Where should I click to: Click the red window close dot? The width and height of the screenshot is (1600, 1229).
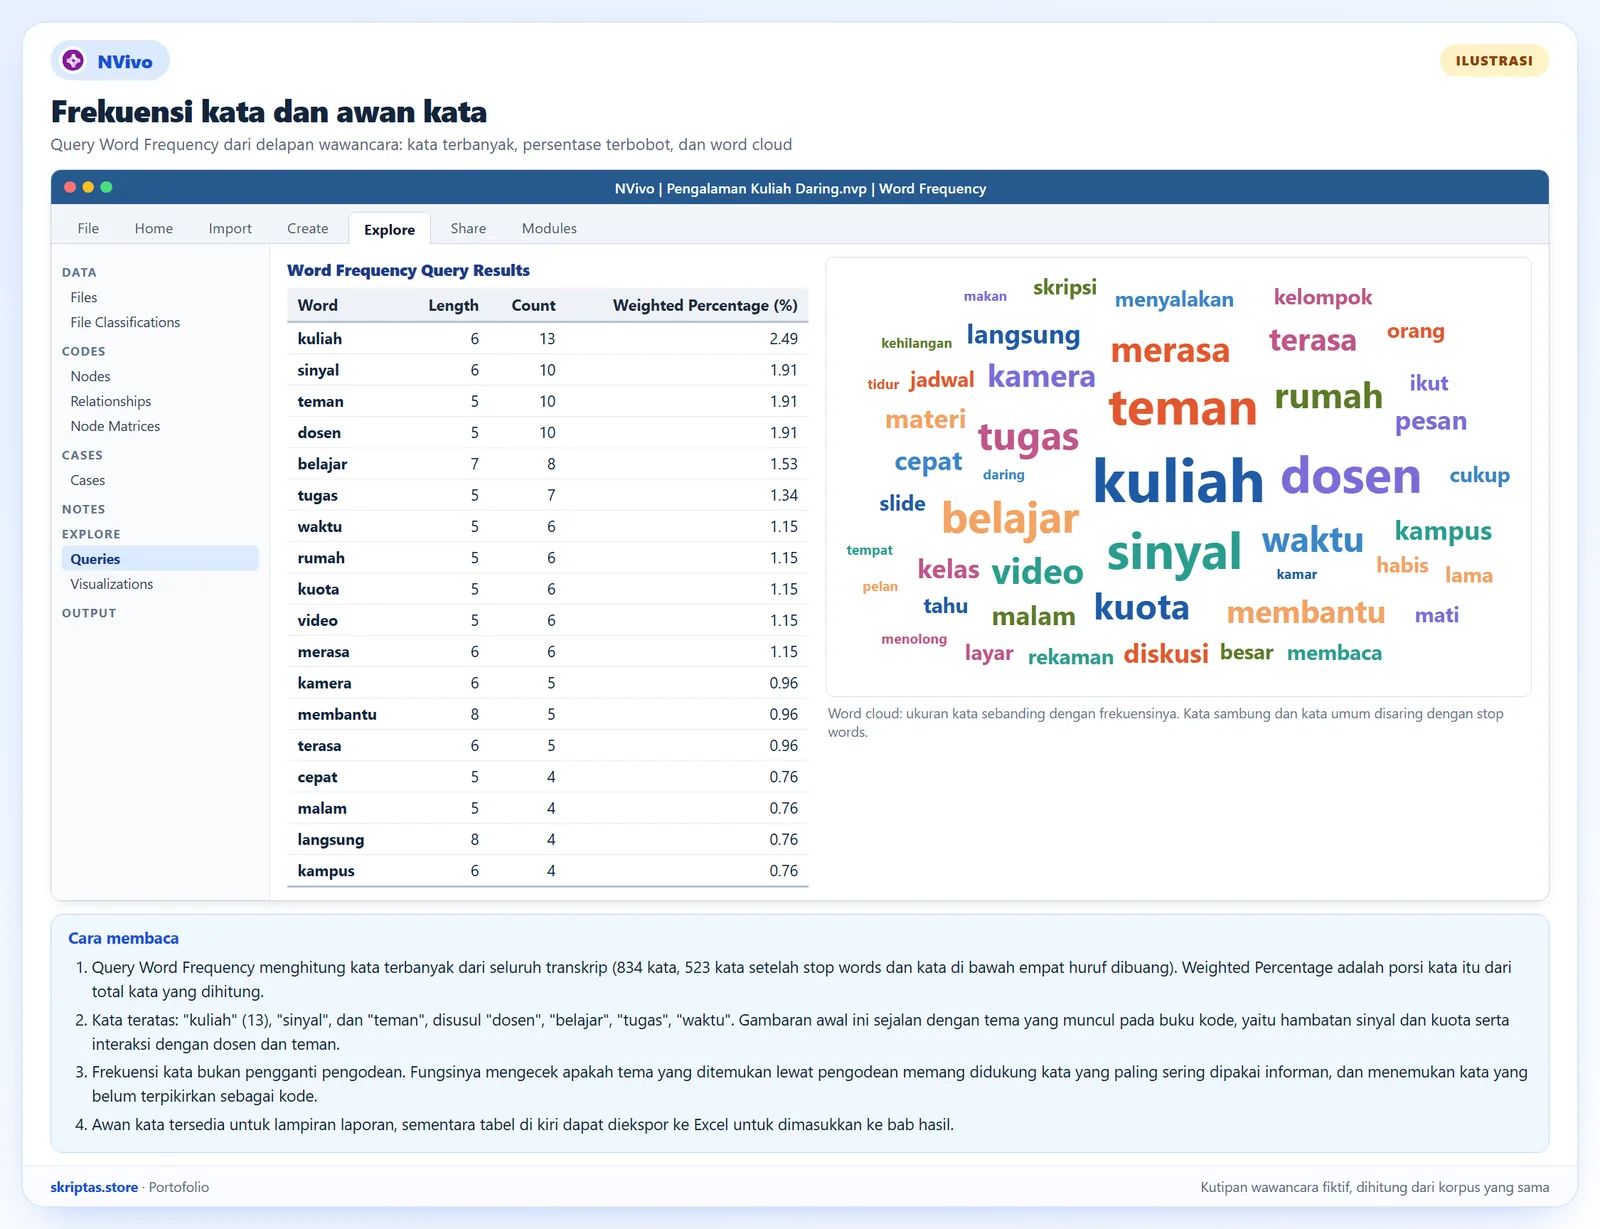coord(70,187)
